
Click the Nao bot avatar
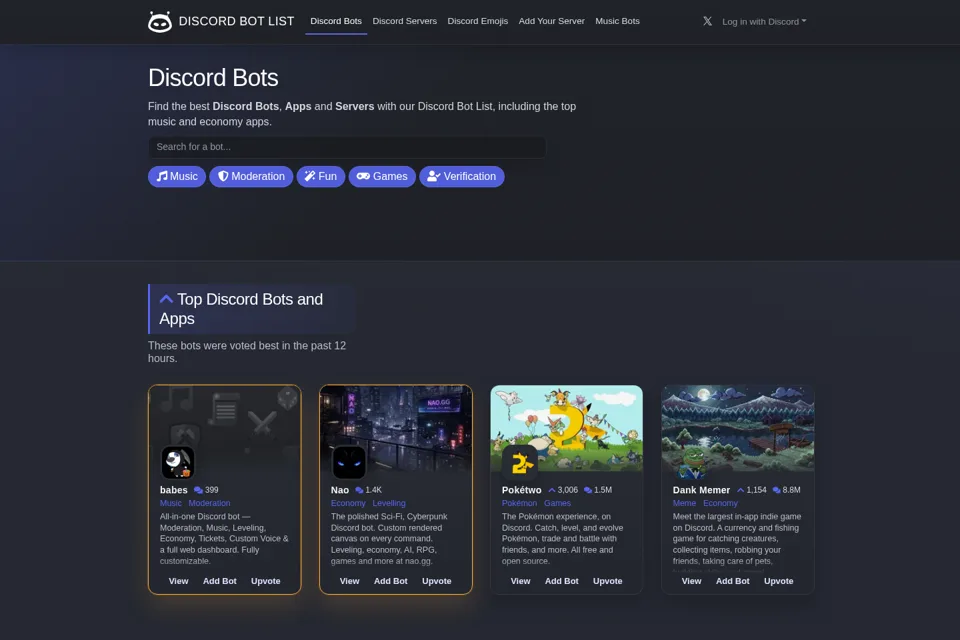pyautogui.click(x=349, y=462)
